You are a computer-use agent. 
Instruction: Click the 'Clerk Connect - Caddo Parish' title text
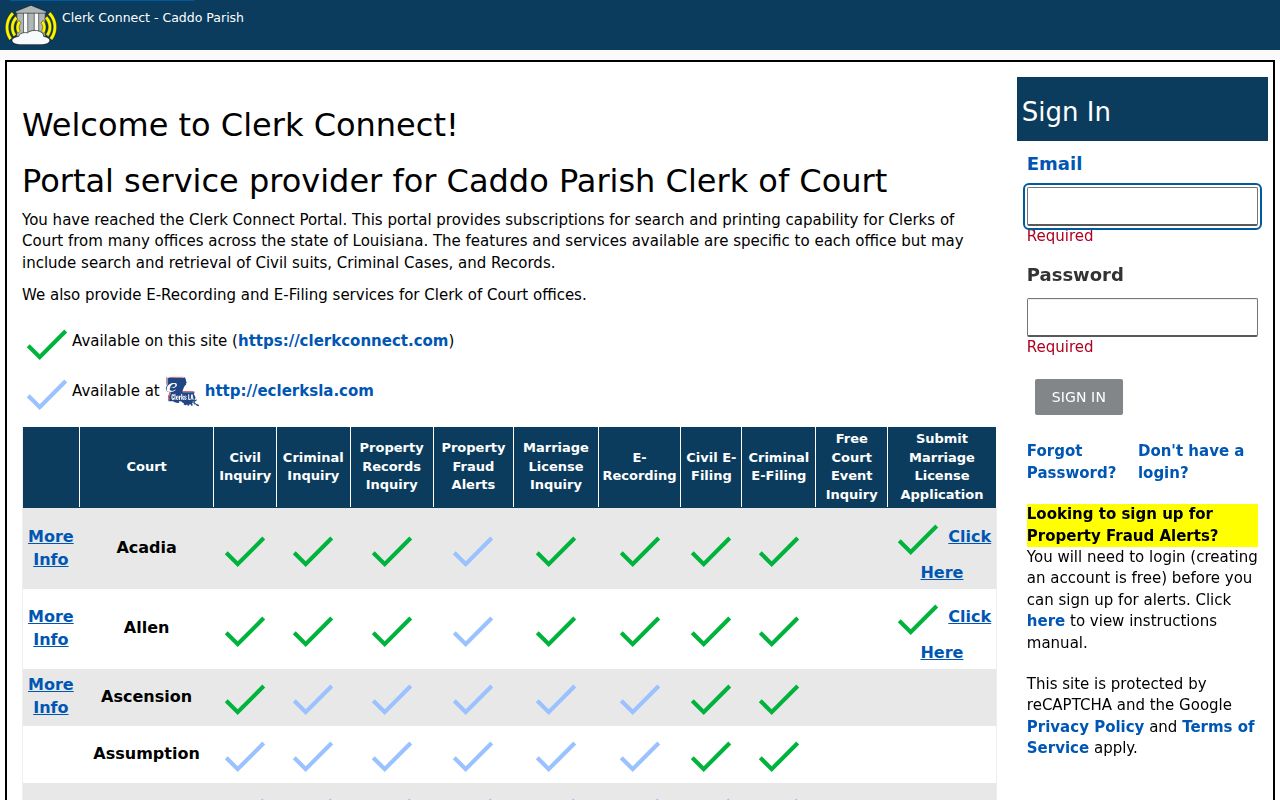153,17
